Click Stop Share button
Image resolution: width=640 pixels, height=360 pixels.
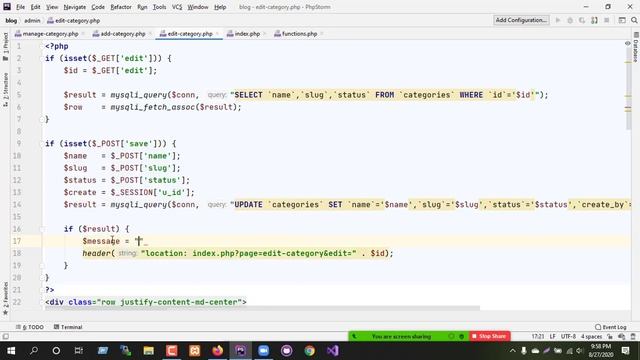tap(489, 336)
